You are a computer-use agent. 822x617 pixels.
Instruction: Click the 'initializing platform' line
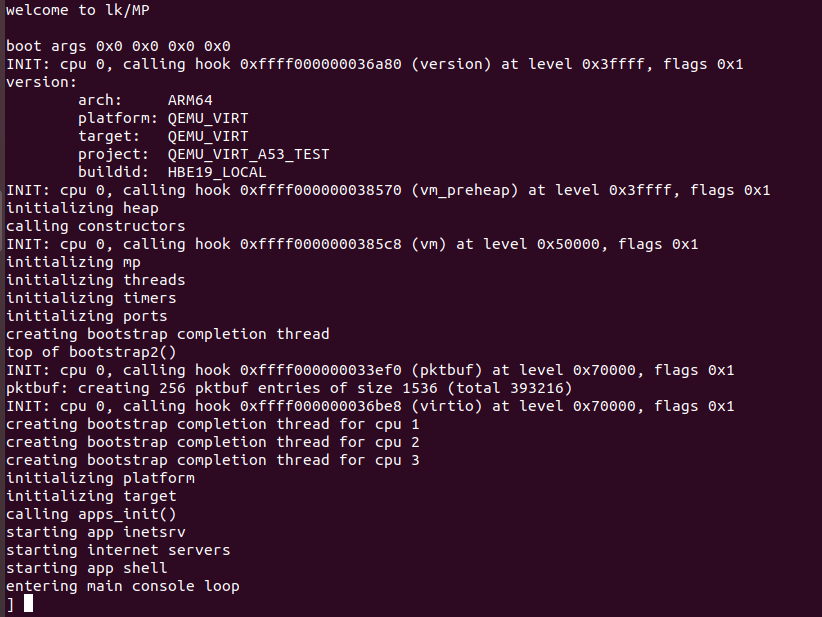coord(101,478)
